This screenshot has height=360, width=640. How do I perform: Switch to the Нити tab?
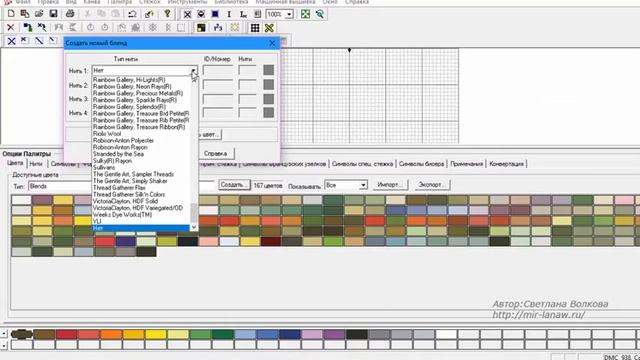[x=36, y=164]
